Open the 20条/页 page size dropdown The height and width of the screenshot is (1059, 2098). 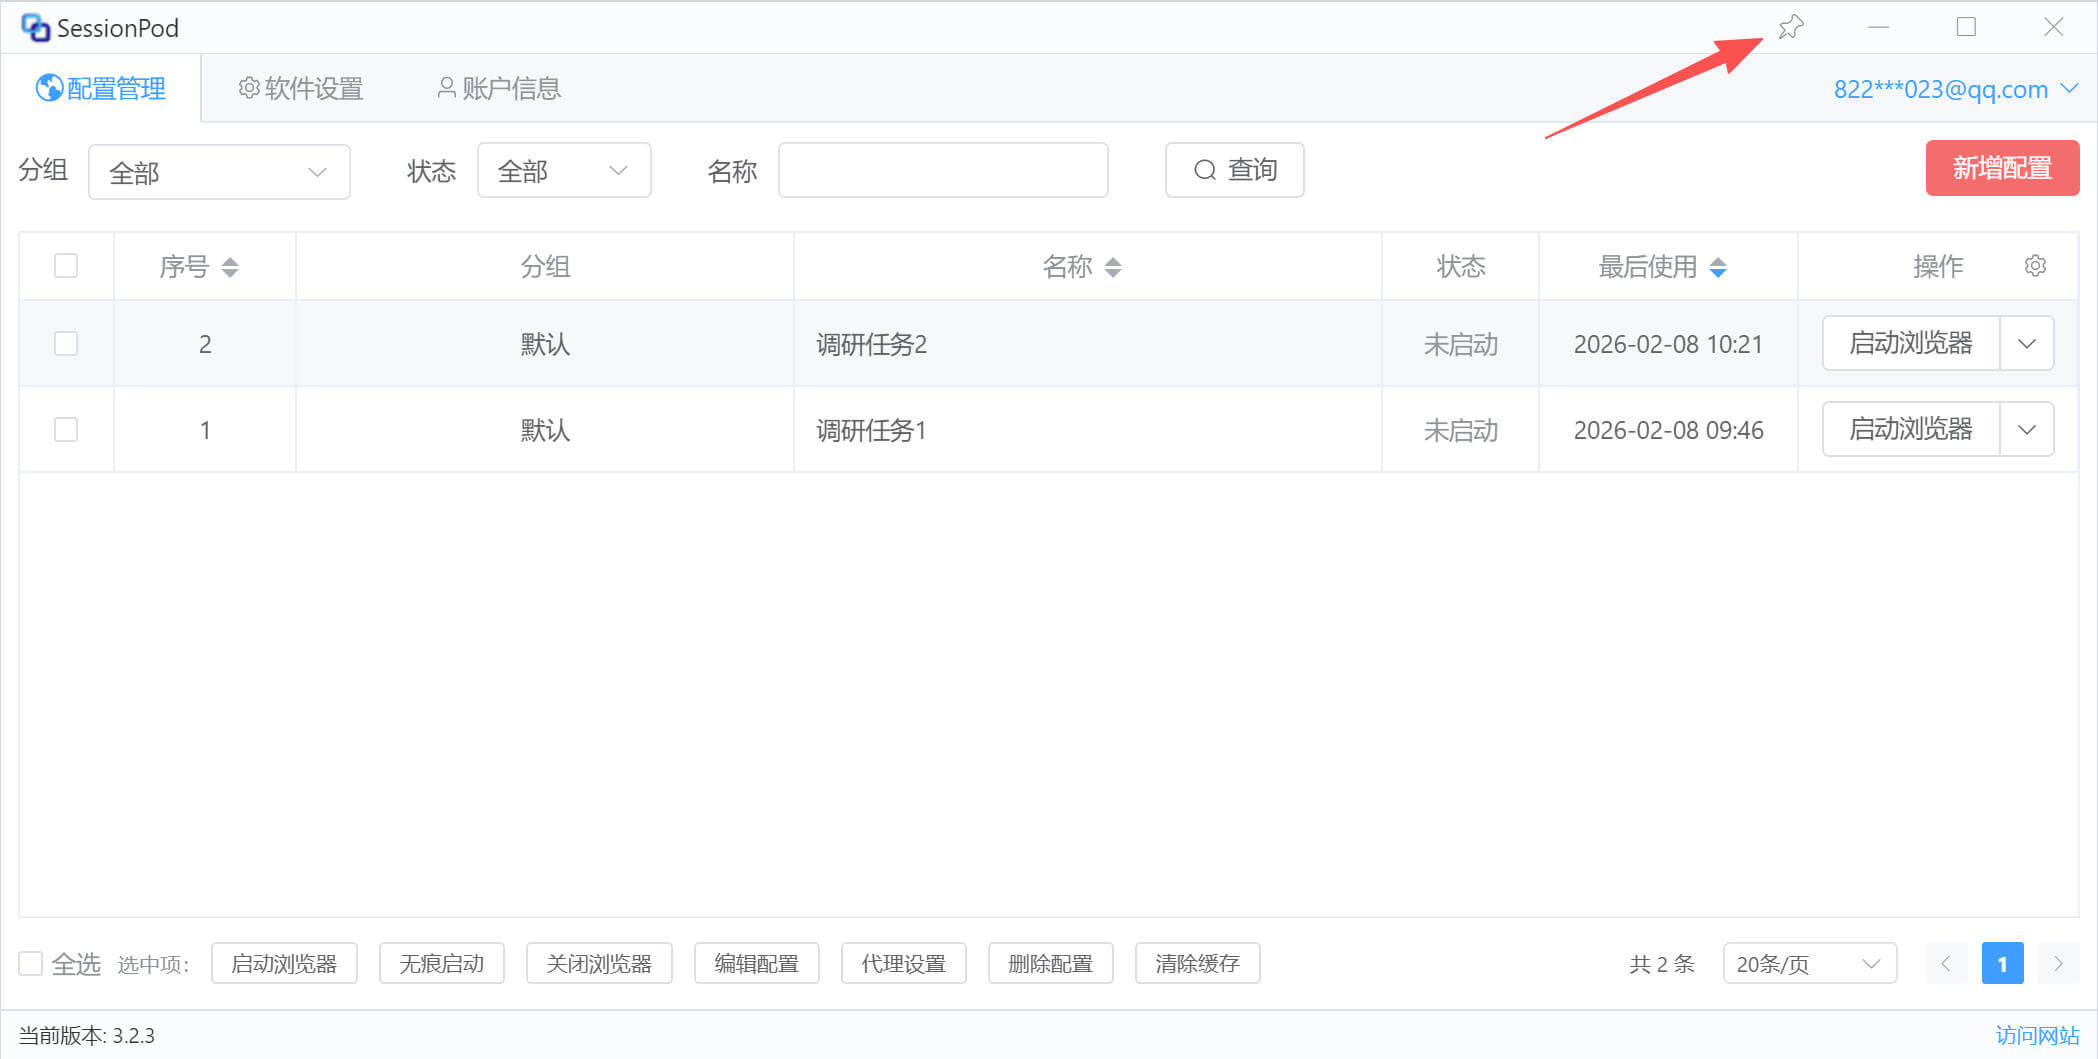click(x=1809, y=964)
